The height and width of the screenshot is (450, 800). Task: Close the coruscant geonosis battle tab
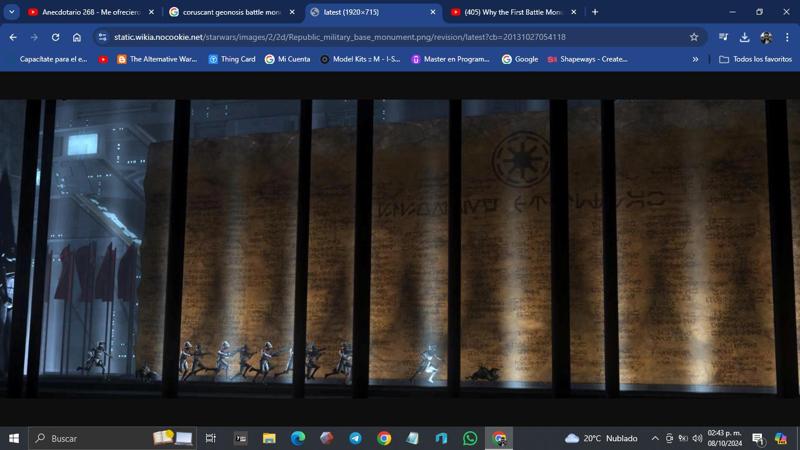click(x=292, y=12)
